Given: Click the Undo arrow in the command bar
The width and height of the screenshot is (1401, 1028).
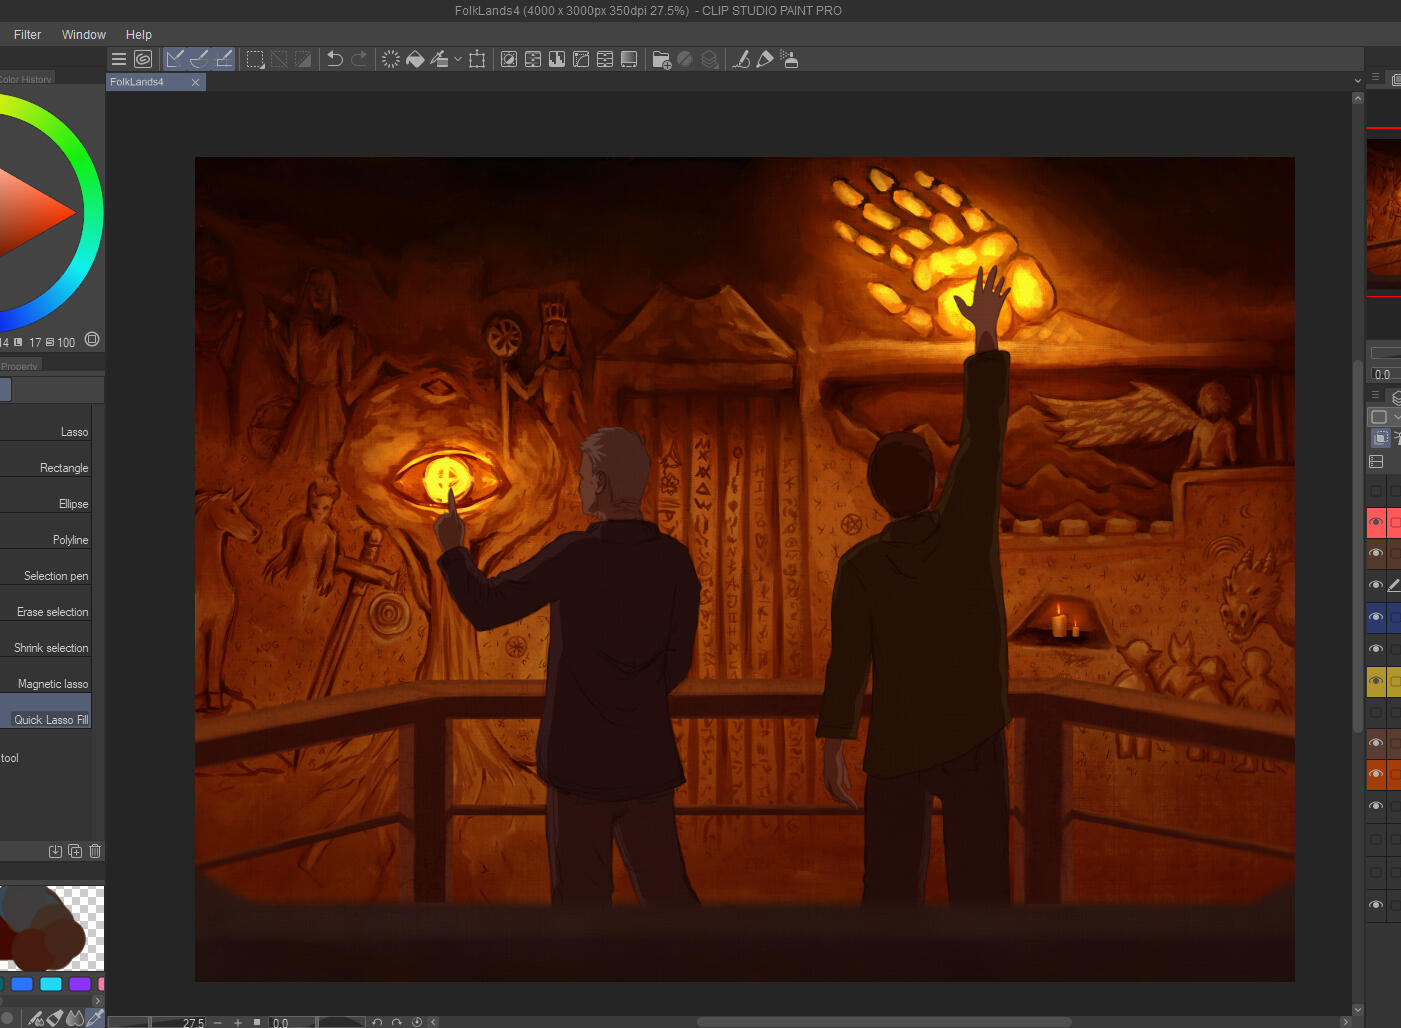Looking at the screenshot, I should tap(335, 59).
